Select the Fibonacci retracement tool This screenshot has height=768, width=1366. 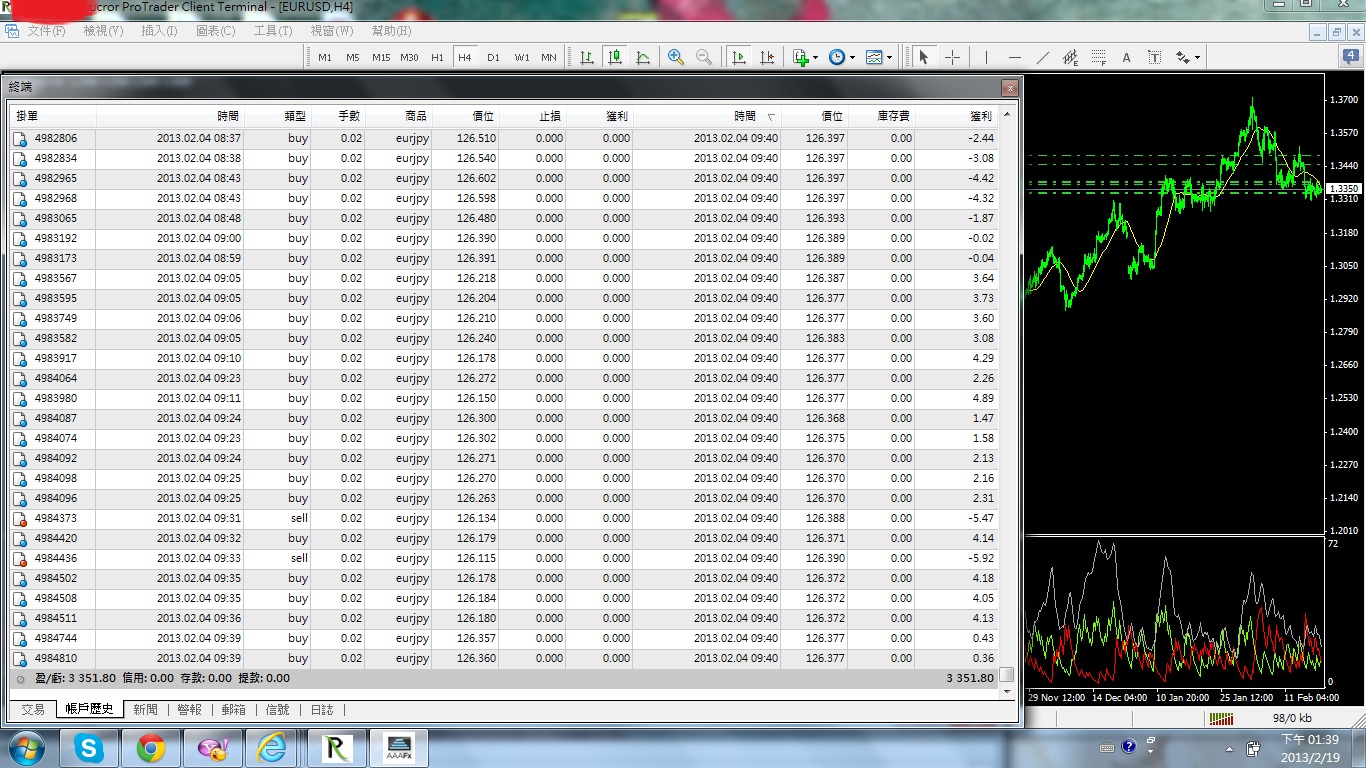(1099, 57)
